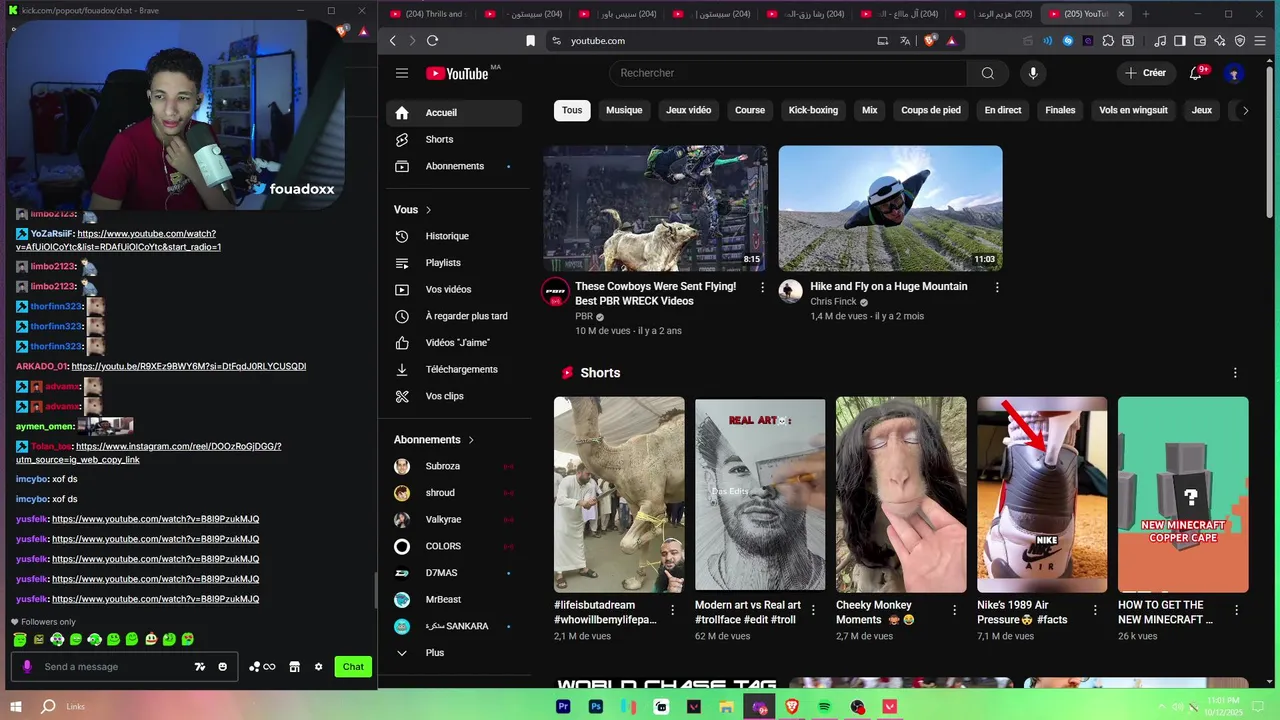Expand the Abonnements section heading chevron

point(471,440)
